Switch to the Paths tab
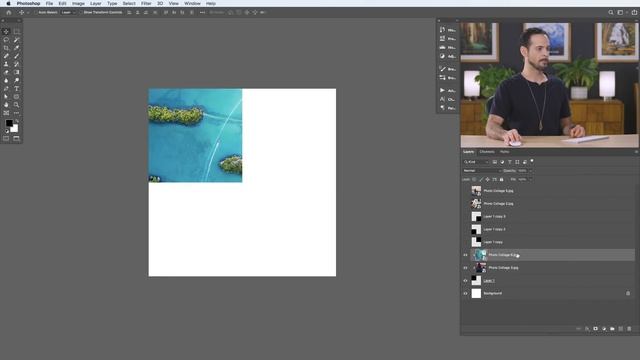Viewport: 640px width, 360px height. click(504, 152)
